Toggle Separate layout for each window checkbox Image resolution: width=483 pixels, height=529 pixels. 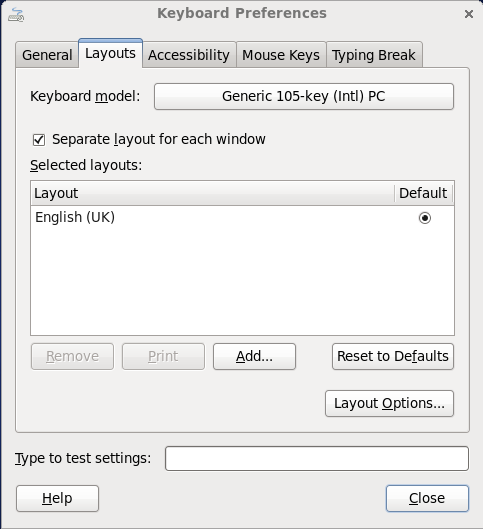click(39, 140)
